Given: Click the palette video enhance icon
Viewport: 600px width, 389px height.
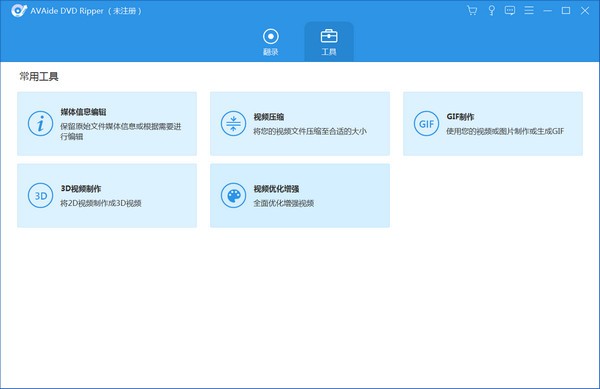Looking at the screenshot, I should pyautogui.click(x=233, y=195).
